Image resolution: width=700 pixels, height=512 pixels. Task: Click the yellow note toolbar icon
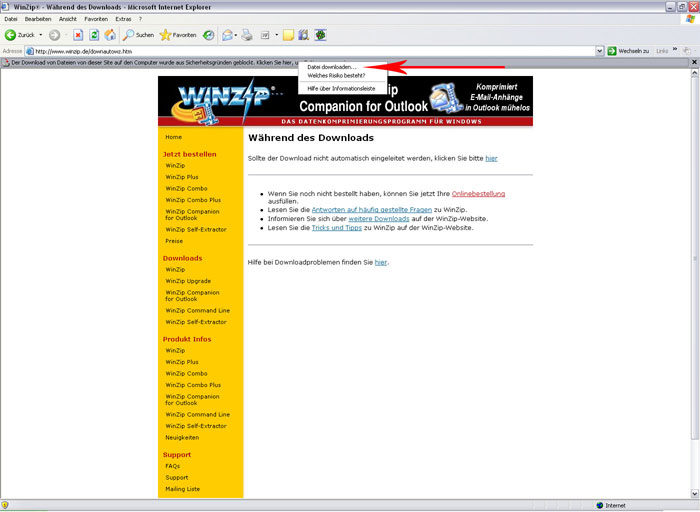288,35
